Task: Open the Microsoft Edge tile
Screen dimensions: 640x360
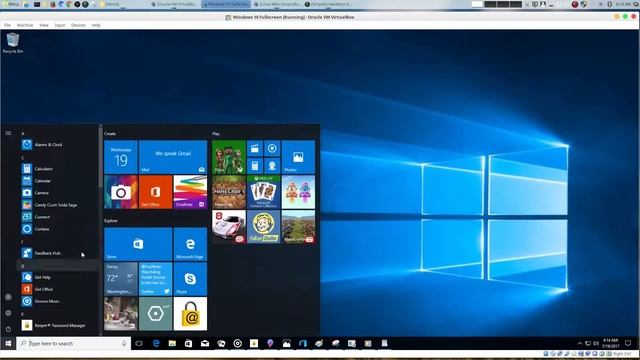Action: coord(190,244)
